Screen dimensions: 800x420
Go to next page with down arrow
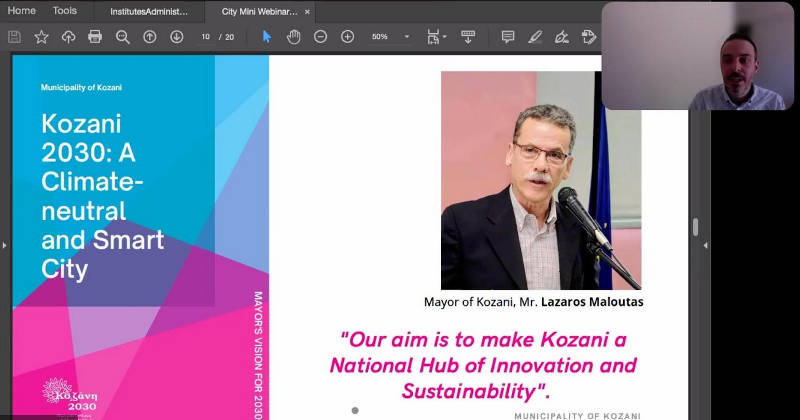click(176, 37)
